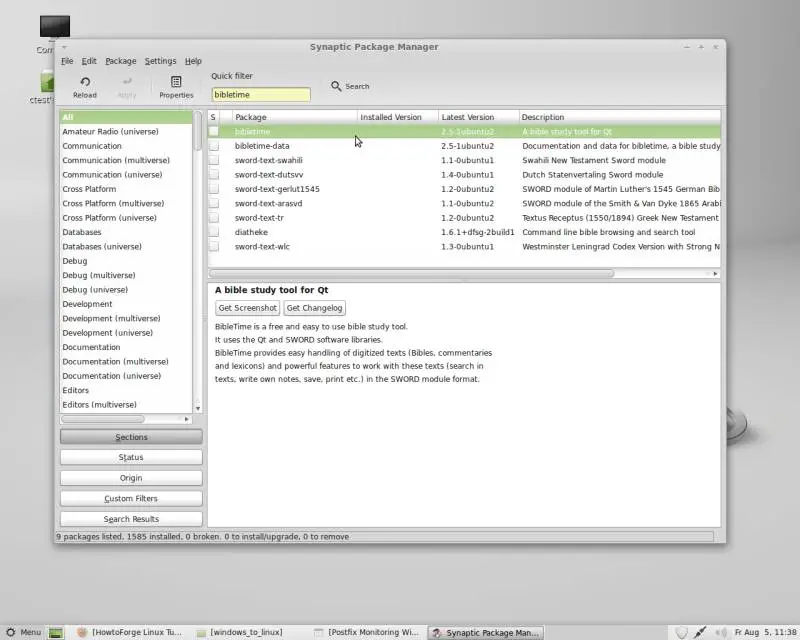Select Debug (universe) section

126,289
